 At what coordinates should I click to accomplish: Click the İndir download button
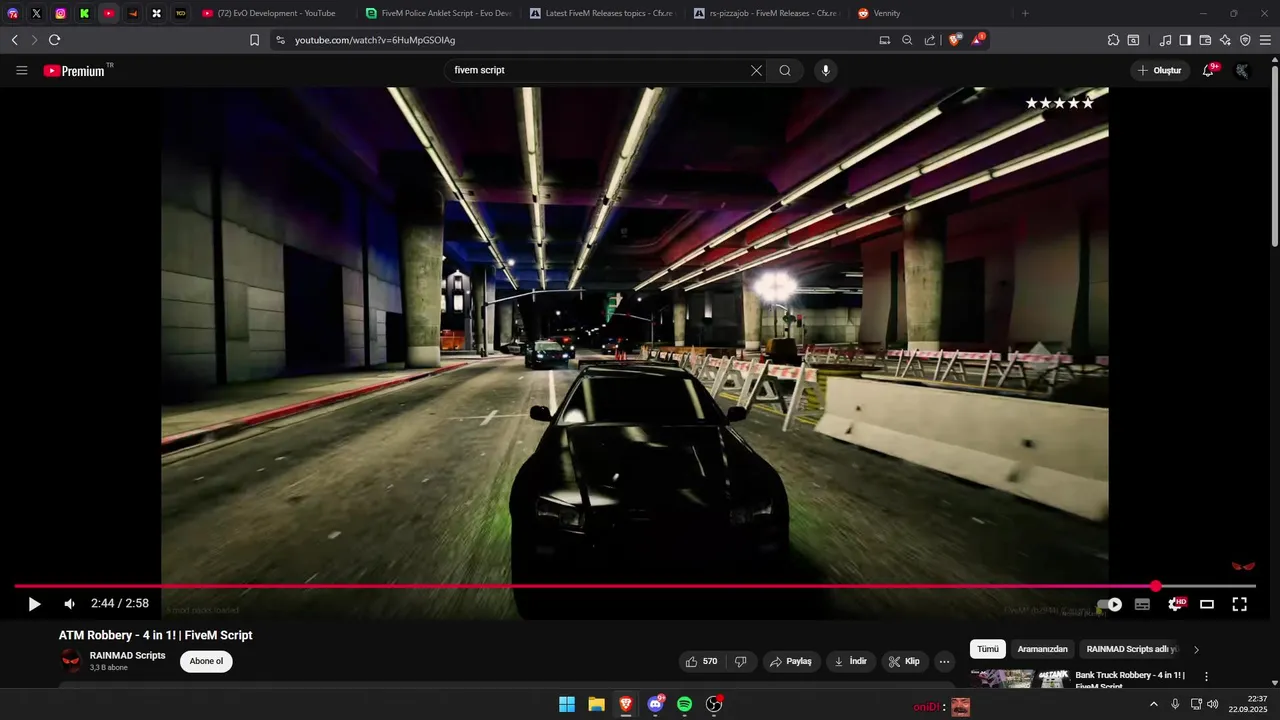(x=851, y=661)
